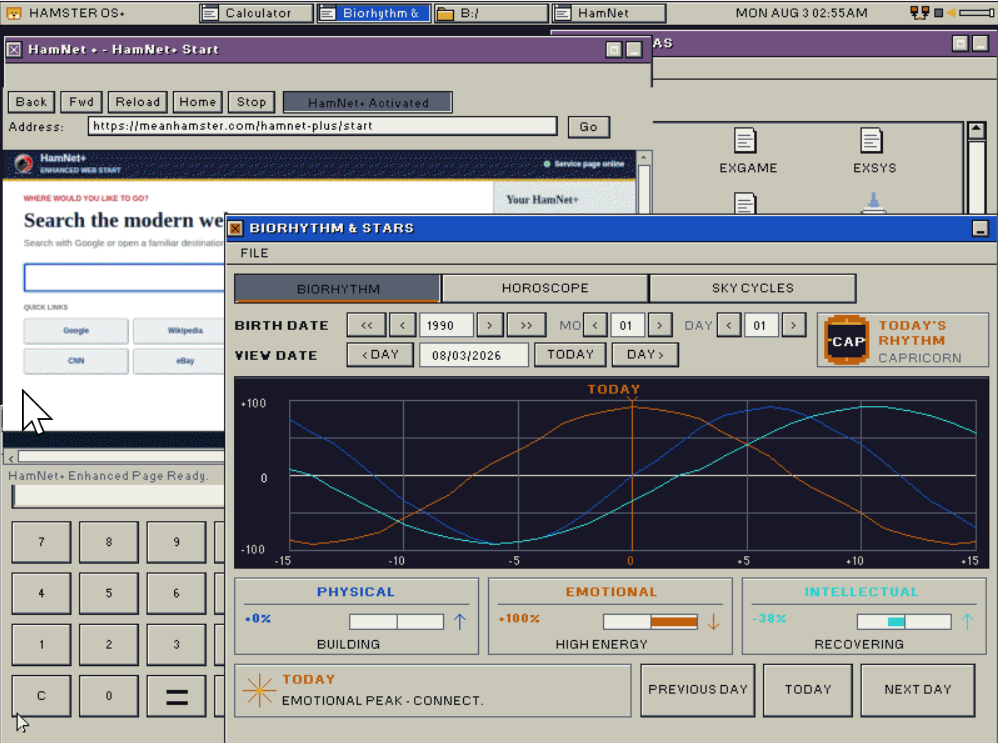Viewport: 998px width, 743px height.
Task: Open the CNN quick link
Action: [76, 361]
